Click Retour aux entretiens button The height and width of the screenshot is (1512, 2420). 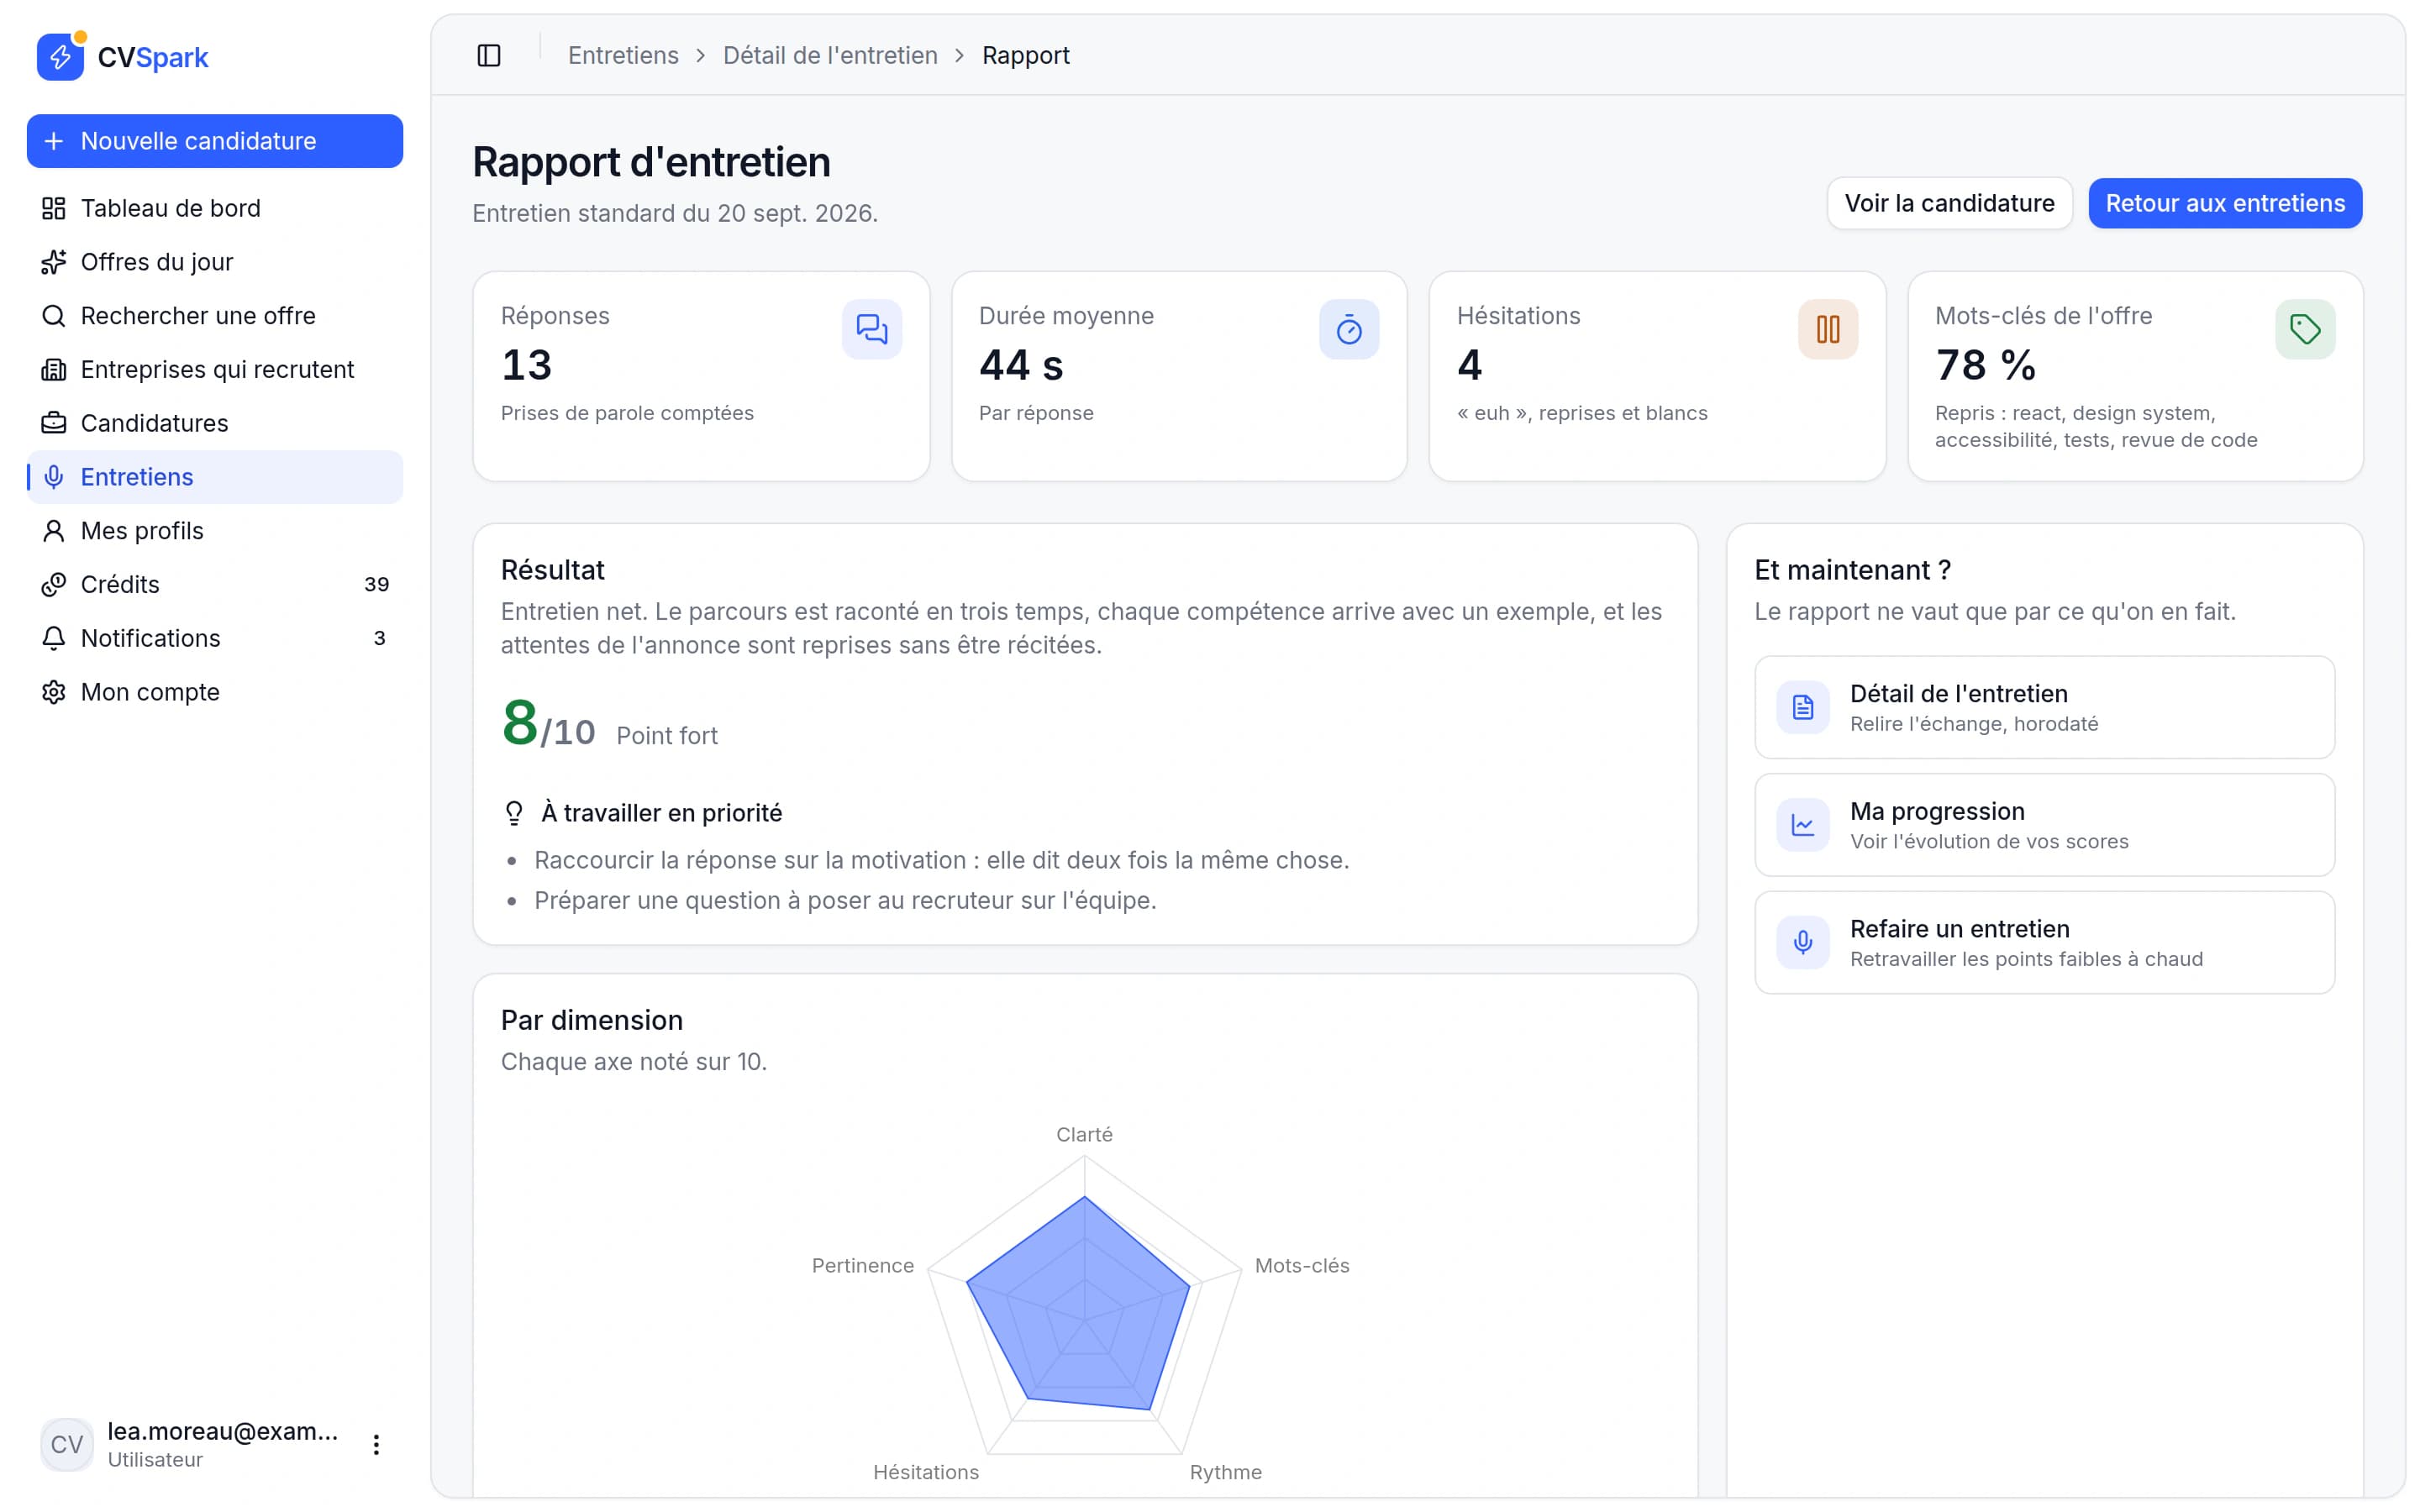point(2225,203)
